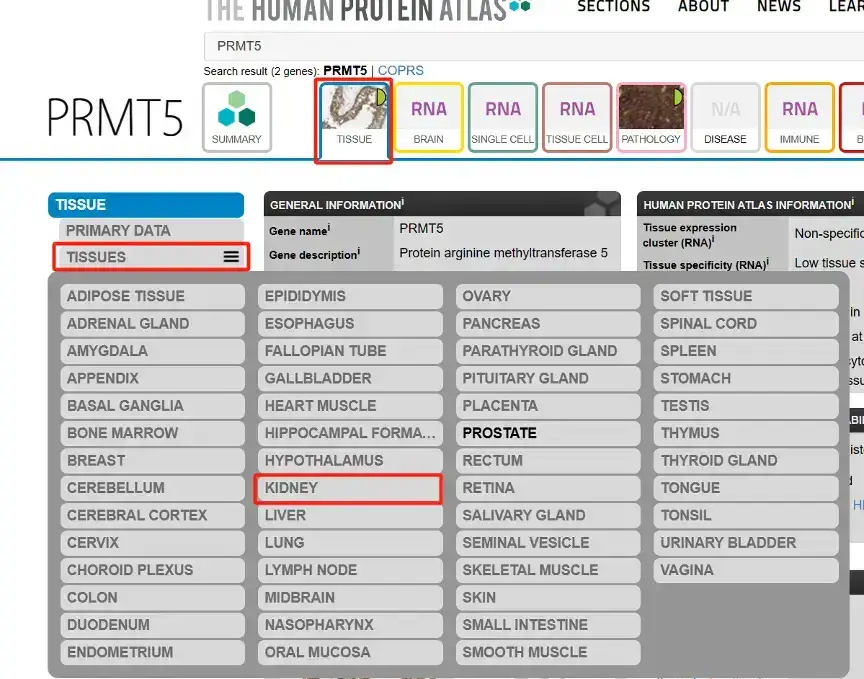Screen dimensions: 864x679
Task: Pick Hippocampal Formation tissue entry
Action: (348, 433)
